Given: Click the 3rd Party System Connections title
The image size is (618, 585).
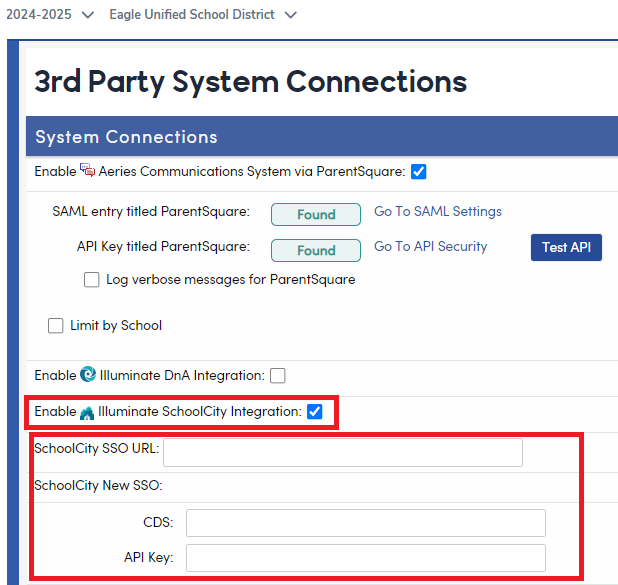Looking at the screenshot, I should coord(250,82).
